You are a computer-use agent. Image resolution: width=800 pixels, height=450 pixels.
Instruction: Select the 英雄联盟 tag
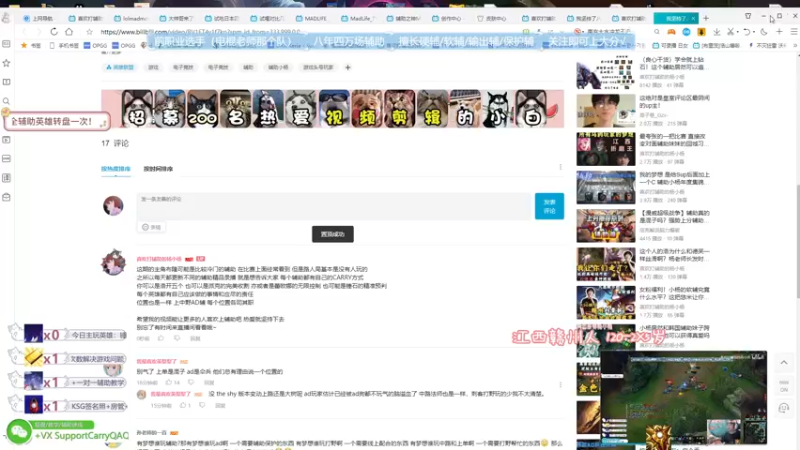click(120, 67)
